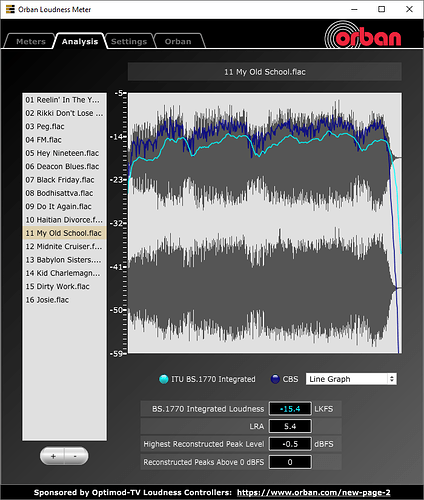Screen dimensions: 424x500
Task: Remove a file with the minus button
Action: (x=76, y=456)
